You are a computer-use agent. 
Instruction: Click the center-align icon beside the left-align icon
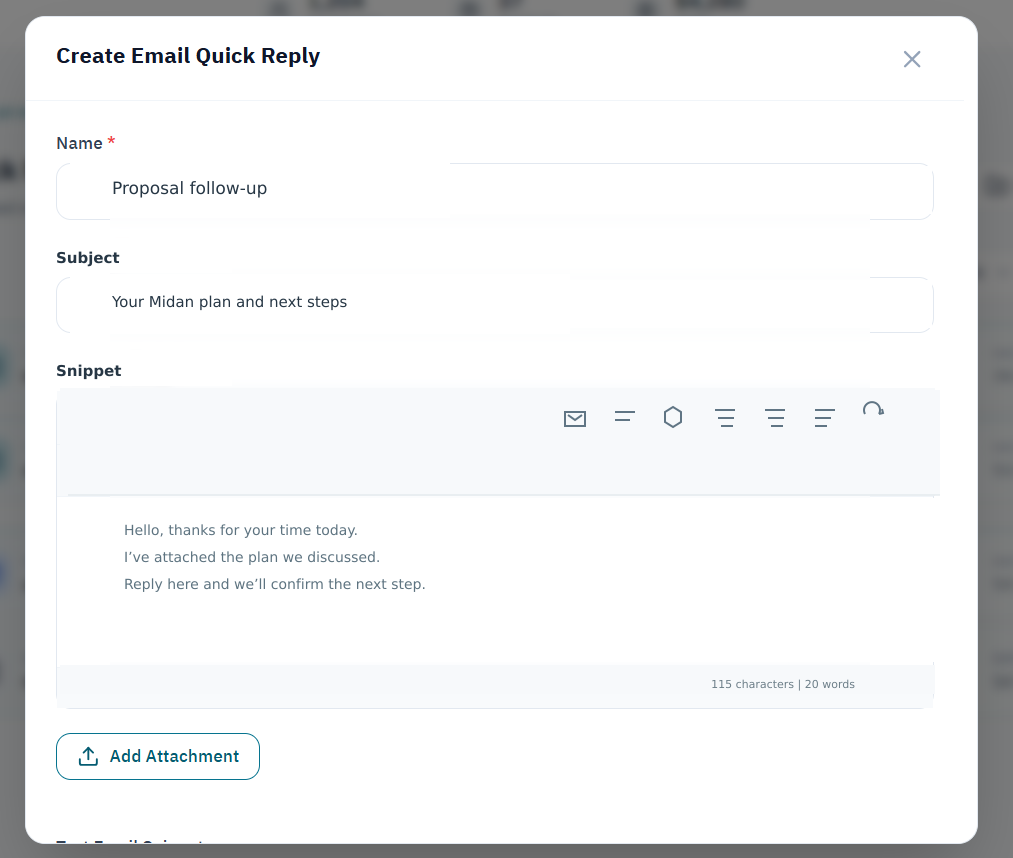[x=775, y=418]
